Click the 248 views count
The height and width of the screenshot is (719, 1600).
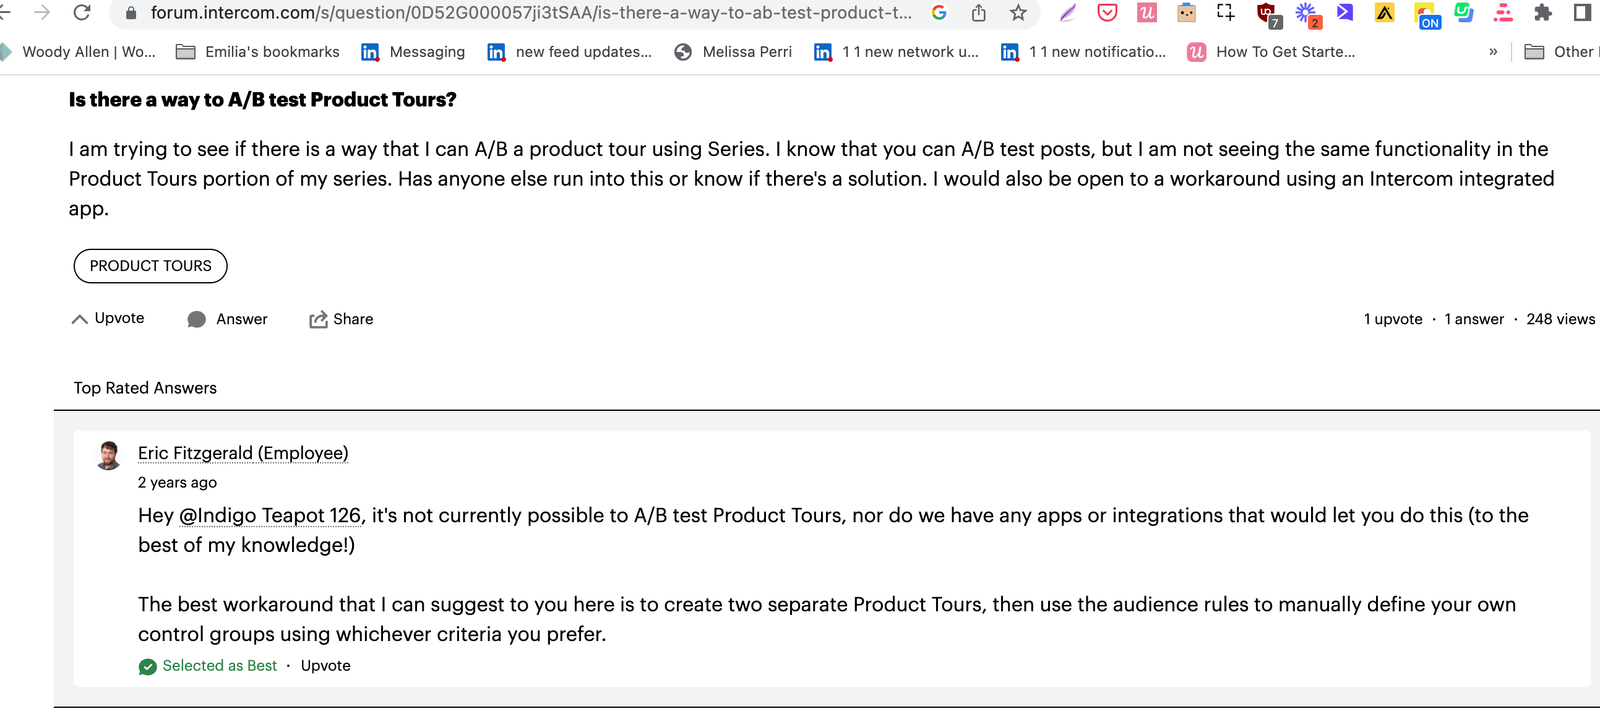[1561, 319]
